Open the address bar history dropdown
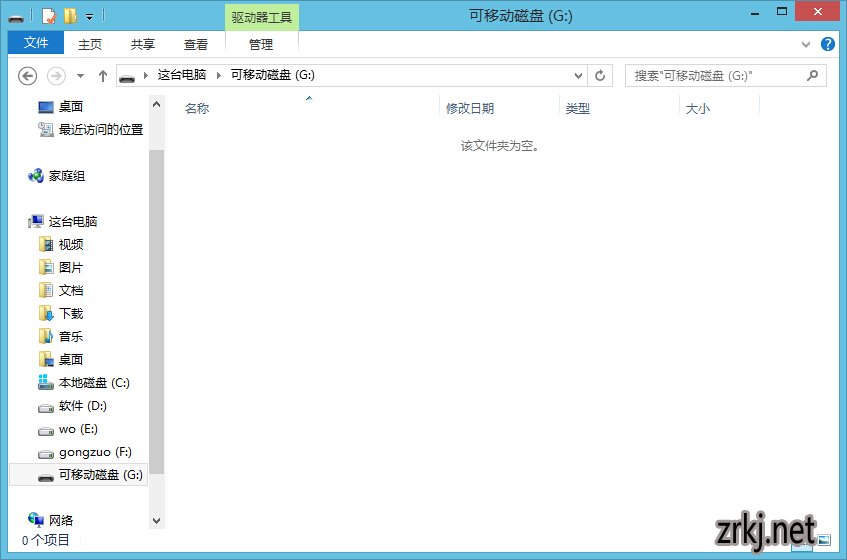This screenshot has width=847, height=560. pyautogui.click(x=578, y=76)
